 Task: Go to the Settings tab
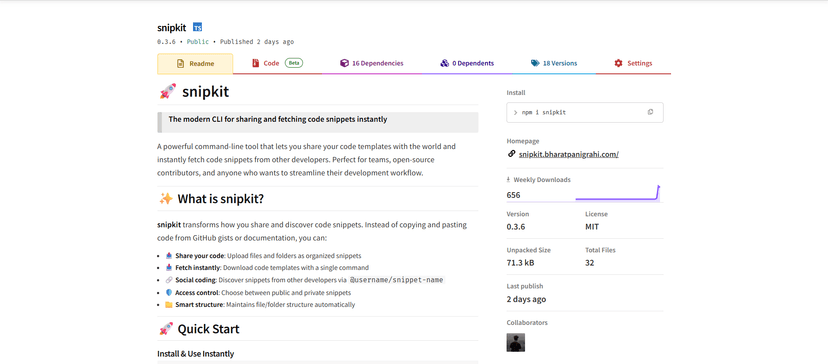tap(633, 63)
